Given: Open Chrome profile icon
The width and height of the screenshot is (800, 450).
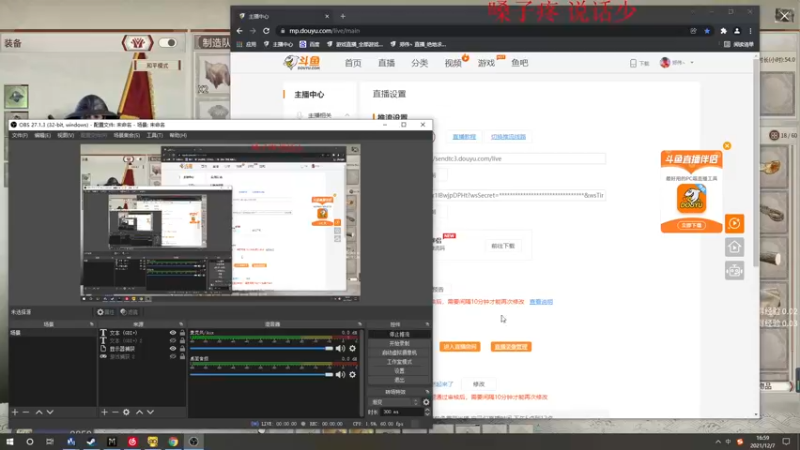Looking at the screenshot, I should point(737,31).
